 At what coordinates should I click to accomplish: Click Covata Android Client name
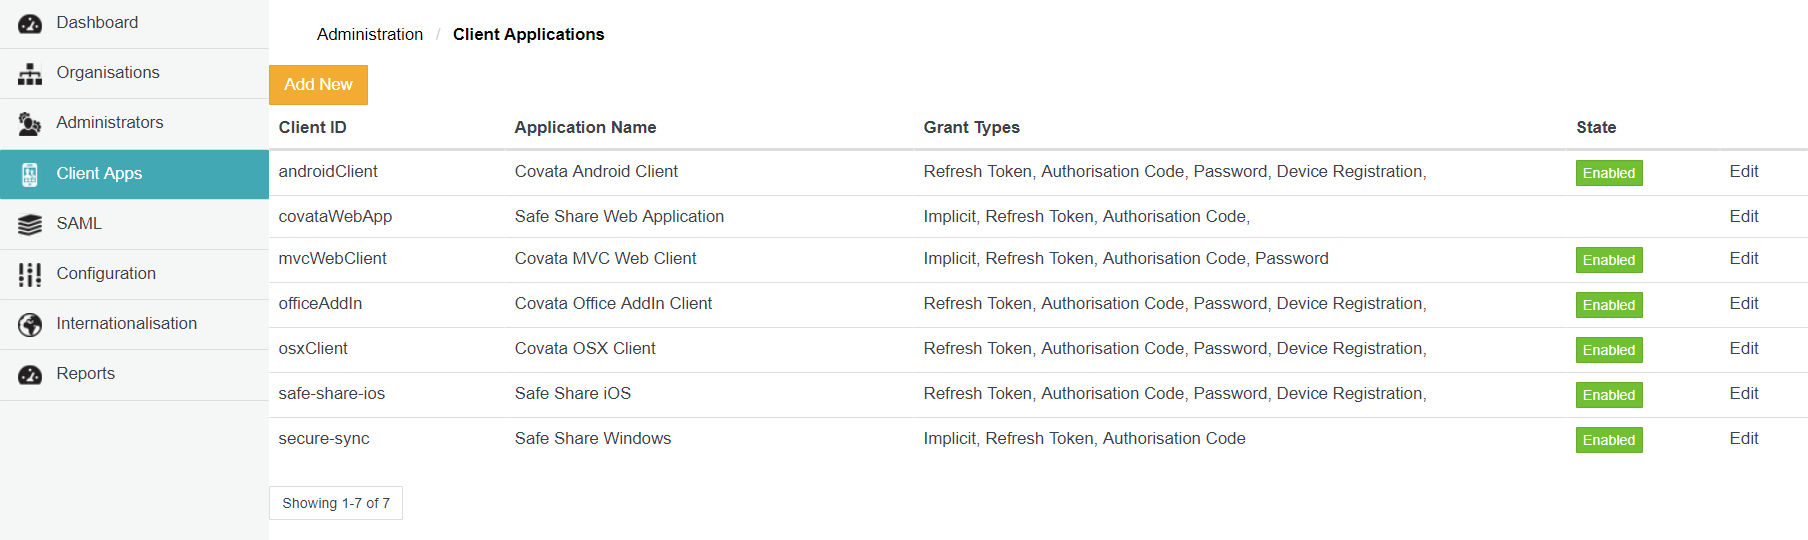click(596, 172)
